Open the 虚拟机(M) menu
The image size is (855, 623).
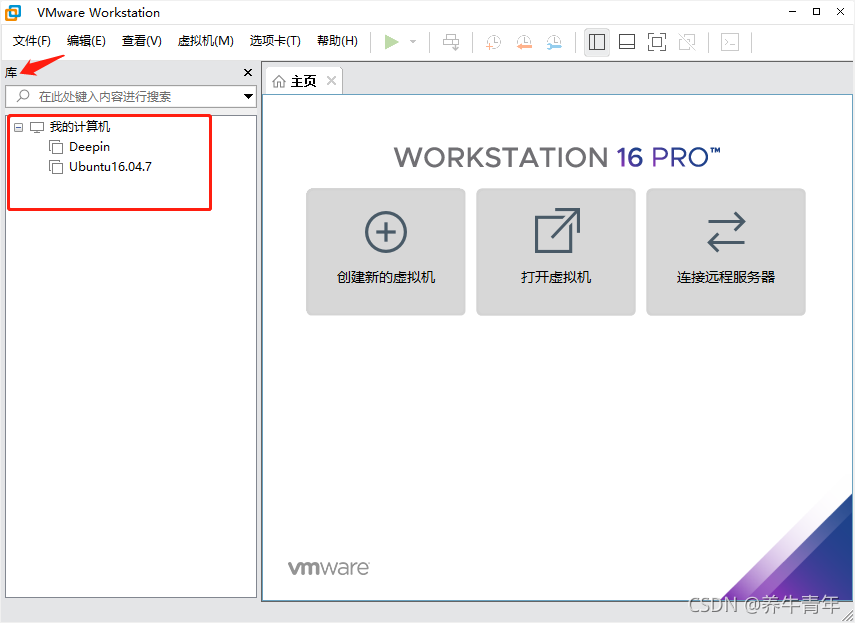(206, 41)
